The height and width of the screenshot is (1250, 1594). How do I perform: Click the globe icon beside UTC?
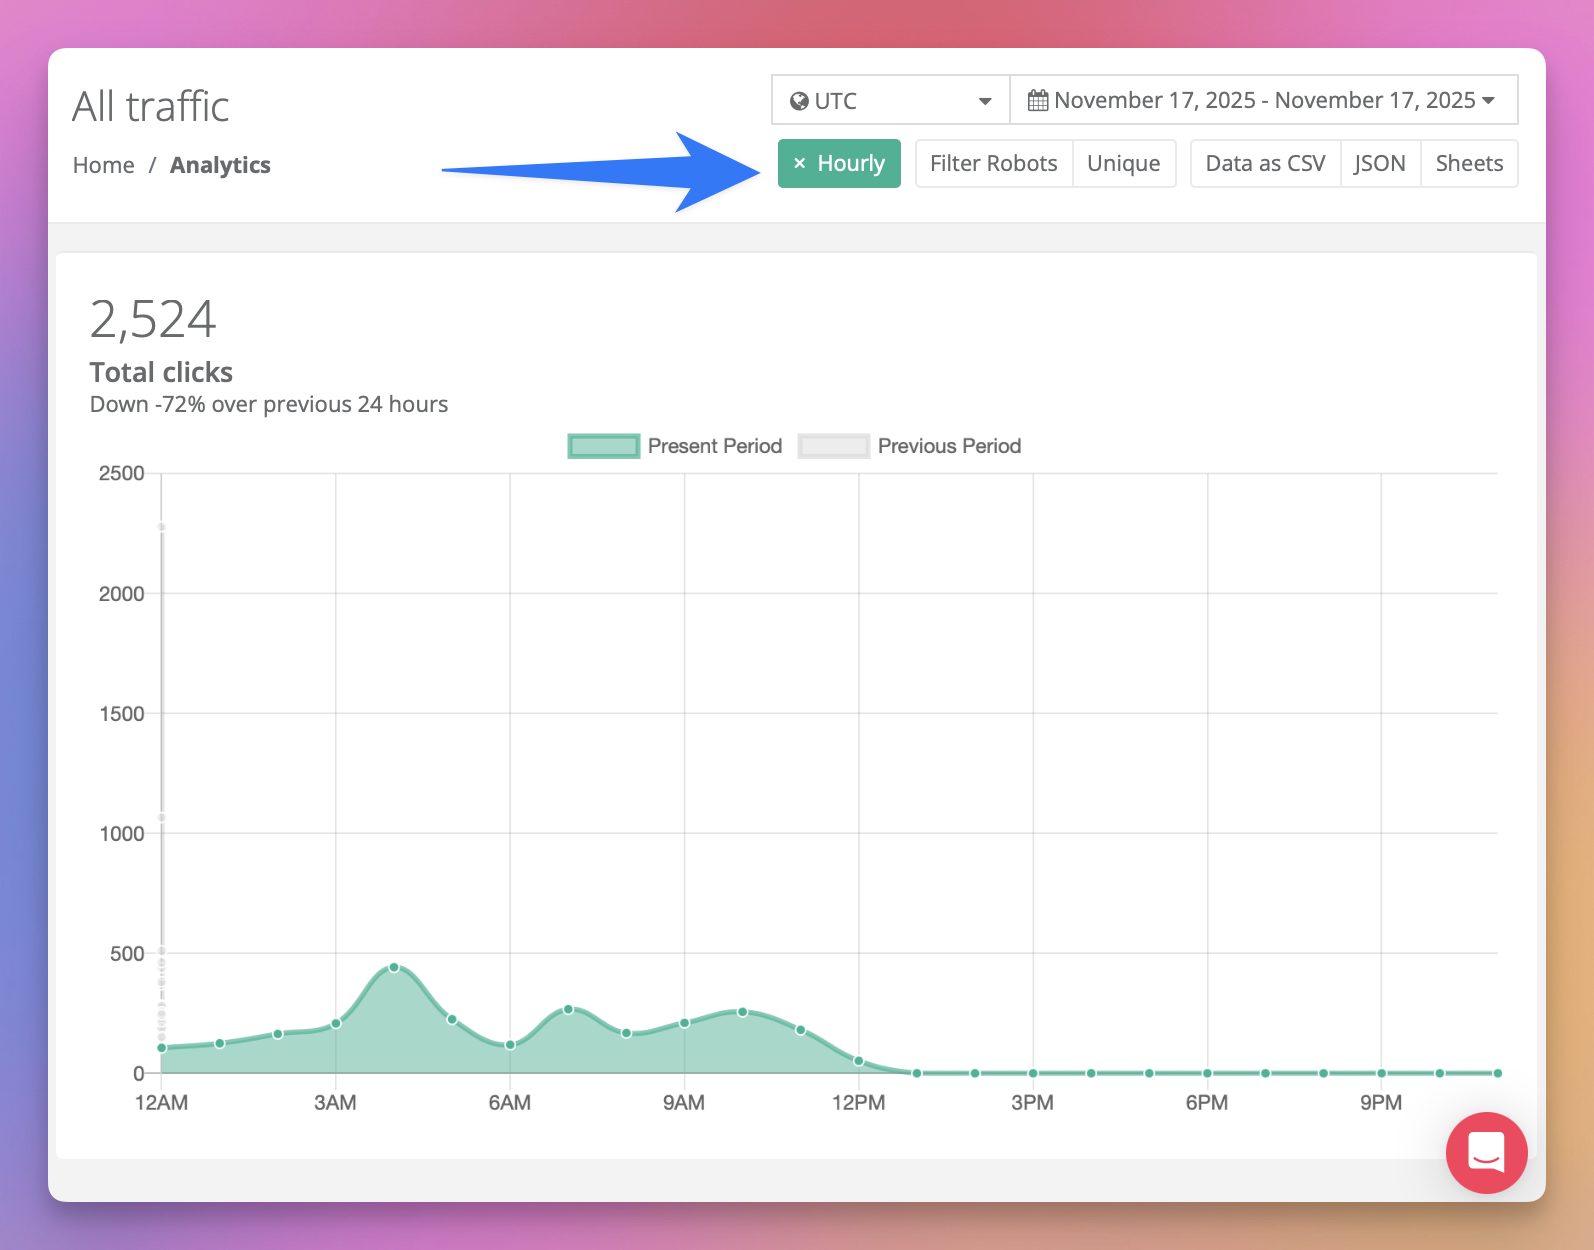pyautogui.click(x=799, y=101)
